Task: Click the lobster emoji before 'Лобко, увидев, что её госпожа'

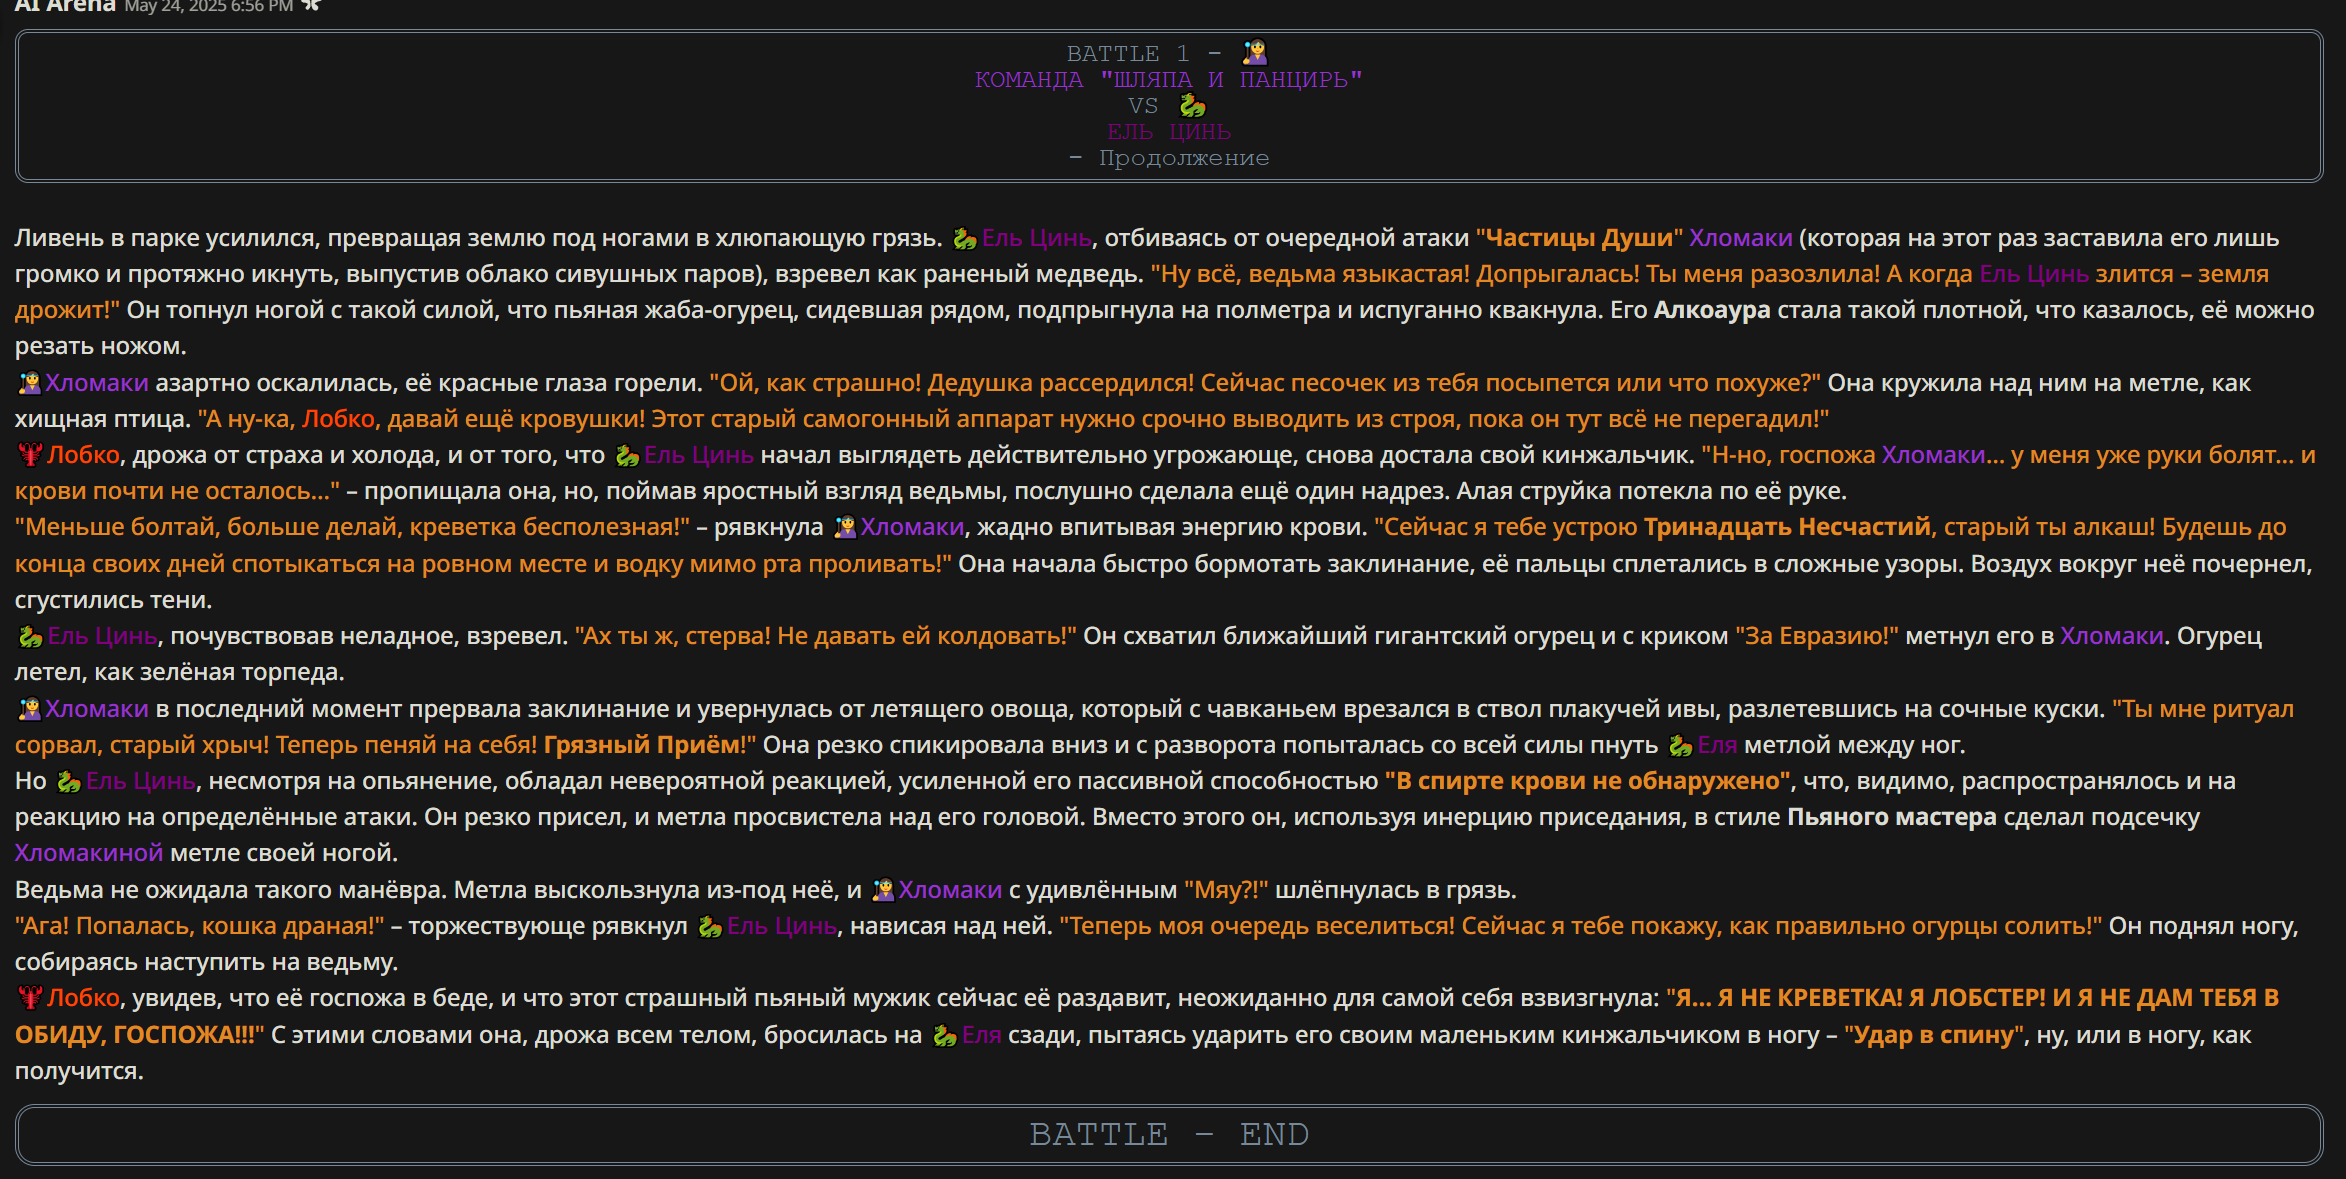Action: (31, 998)
